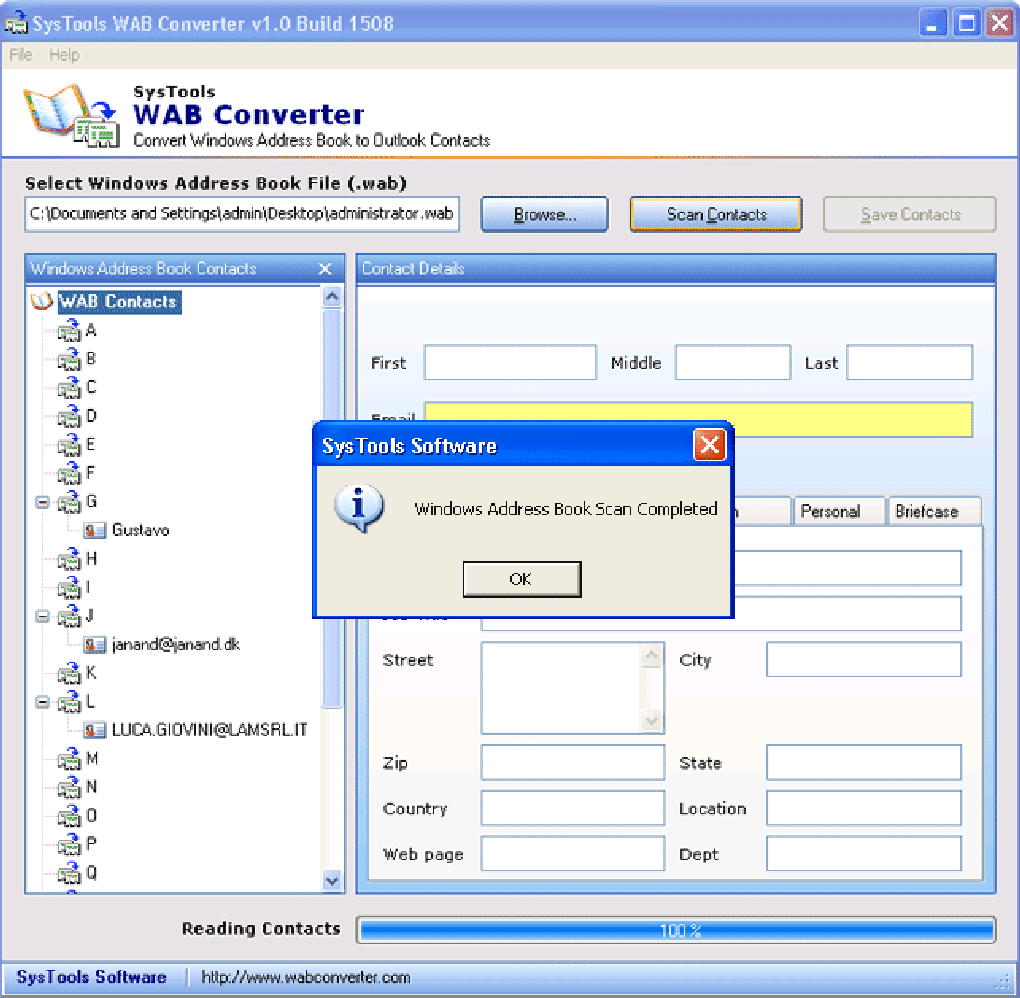
Task: Click the Browse button
Action: click(x=544, y=214)
